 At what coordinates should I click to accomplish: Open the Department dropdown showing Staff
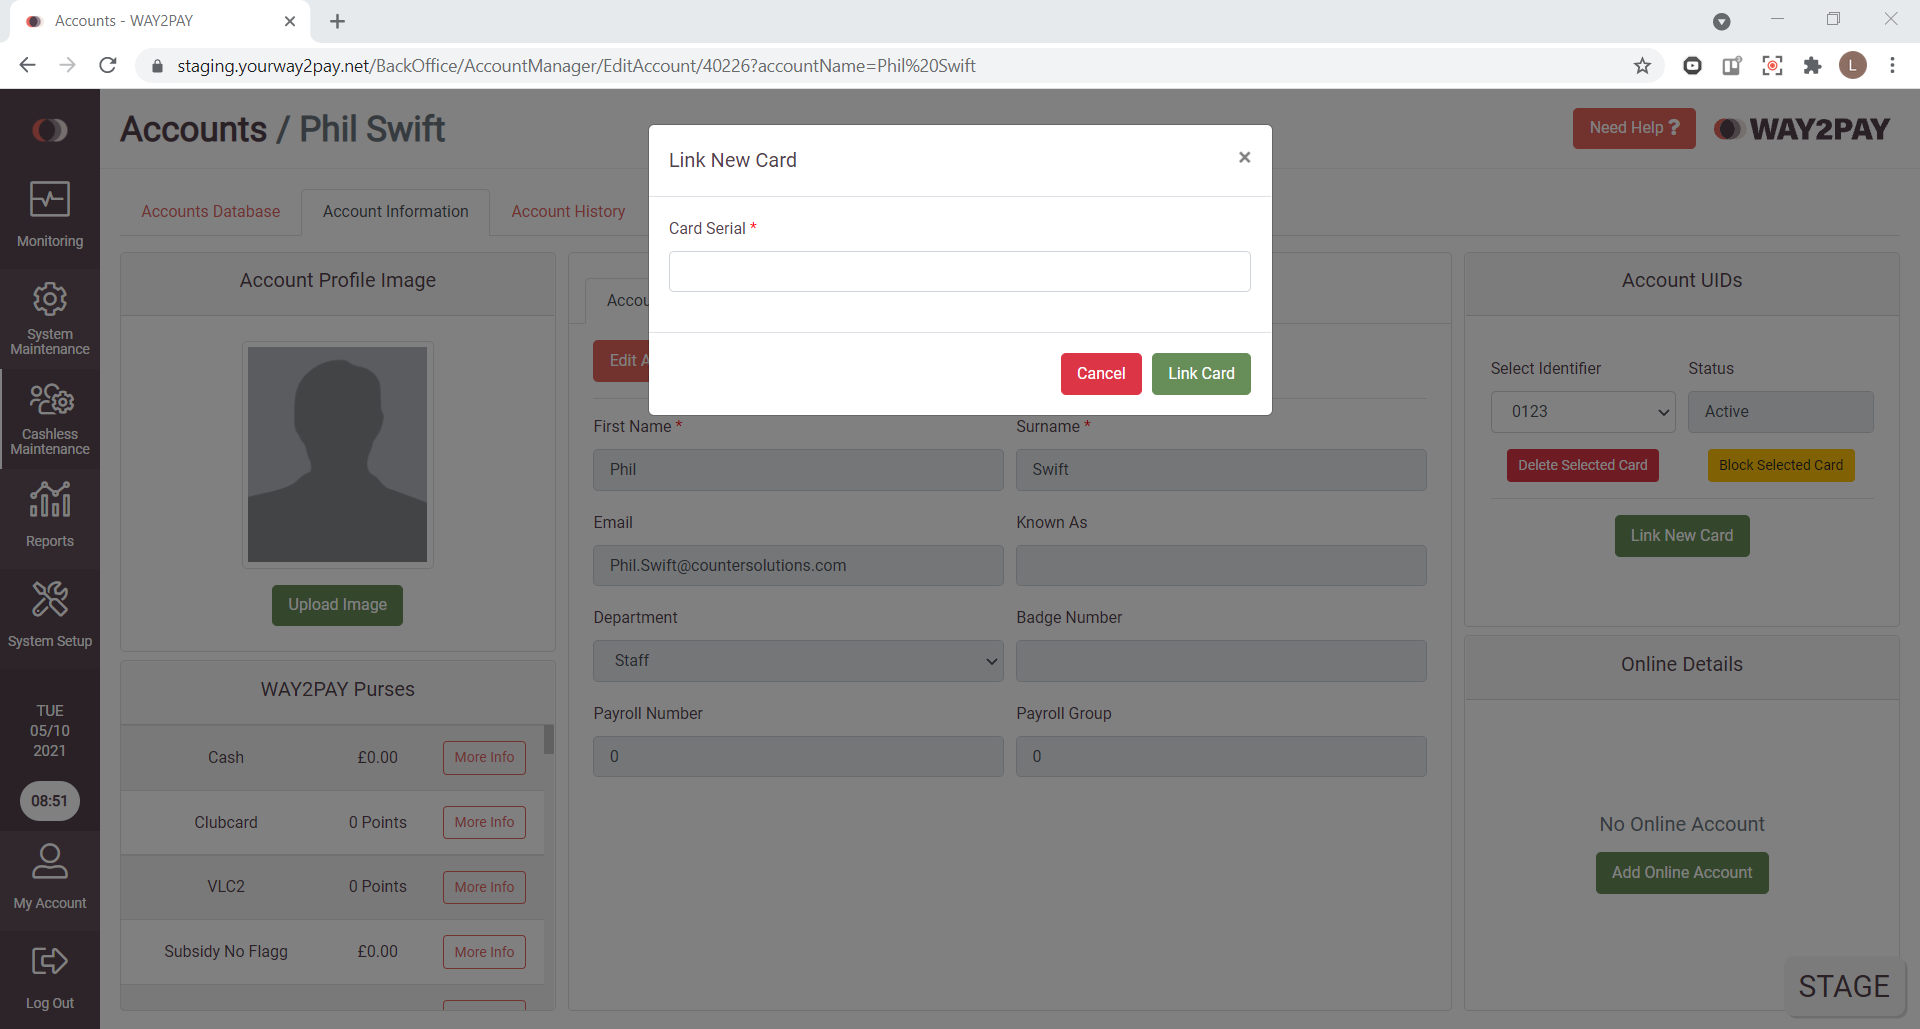coord(797,660)
